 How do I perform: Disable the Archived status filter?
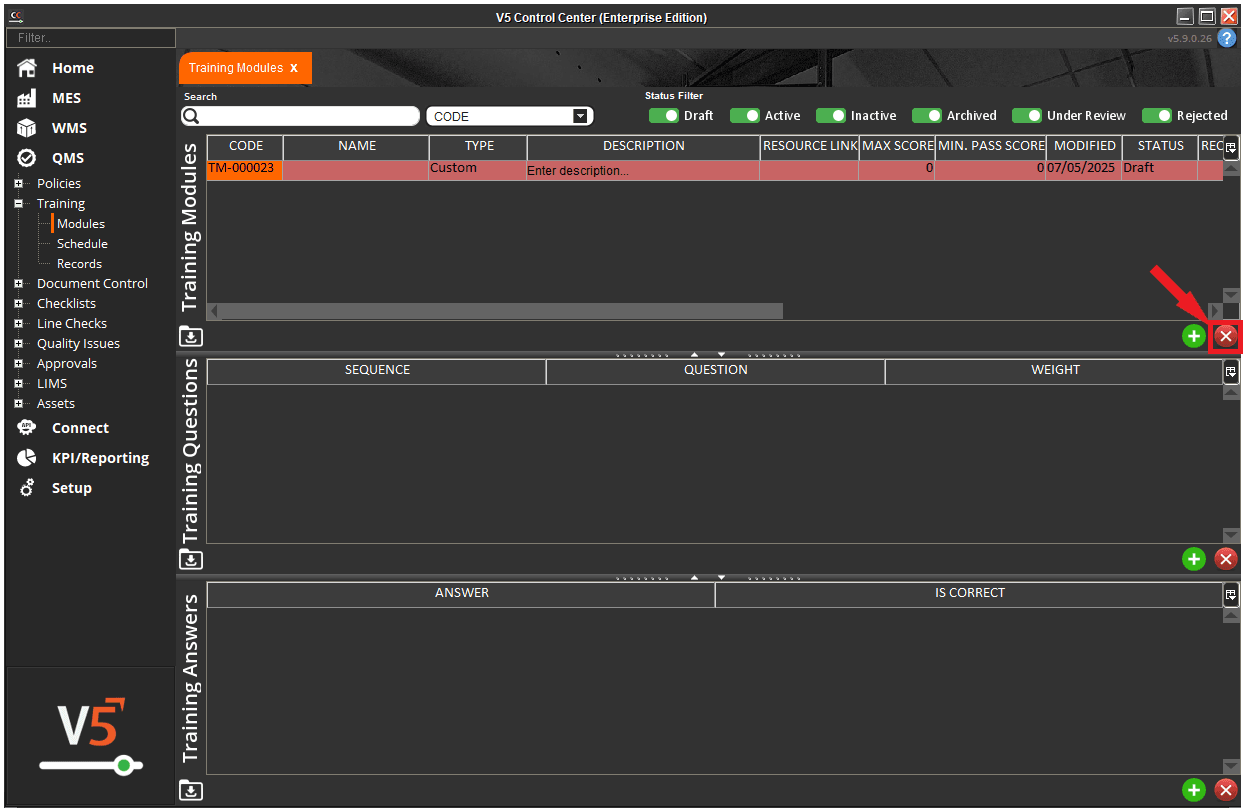(x=927, y=116)
